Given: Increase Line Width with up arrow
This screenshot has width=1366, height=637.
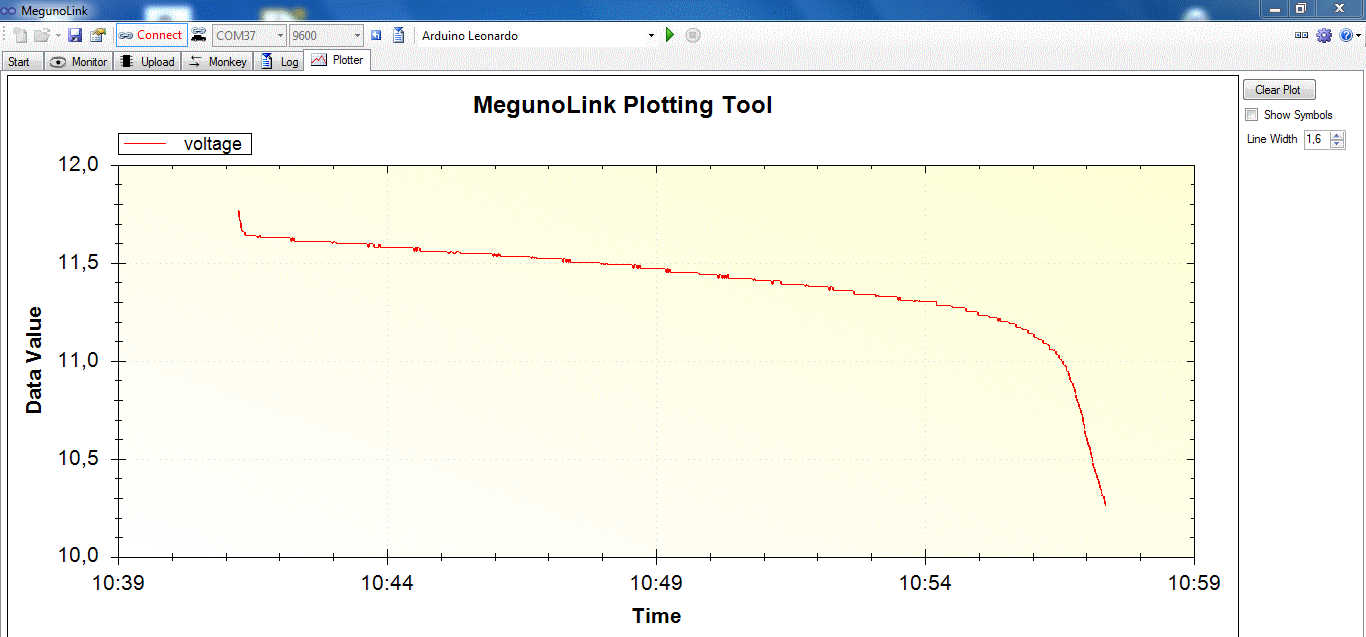Looking at the screenshot, I should [x=1337, y=135].
